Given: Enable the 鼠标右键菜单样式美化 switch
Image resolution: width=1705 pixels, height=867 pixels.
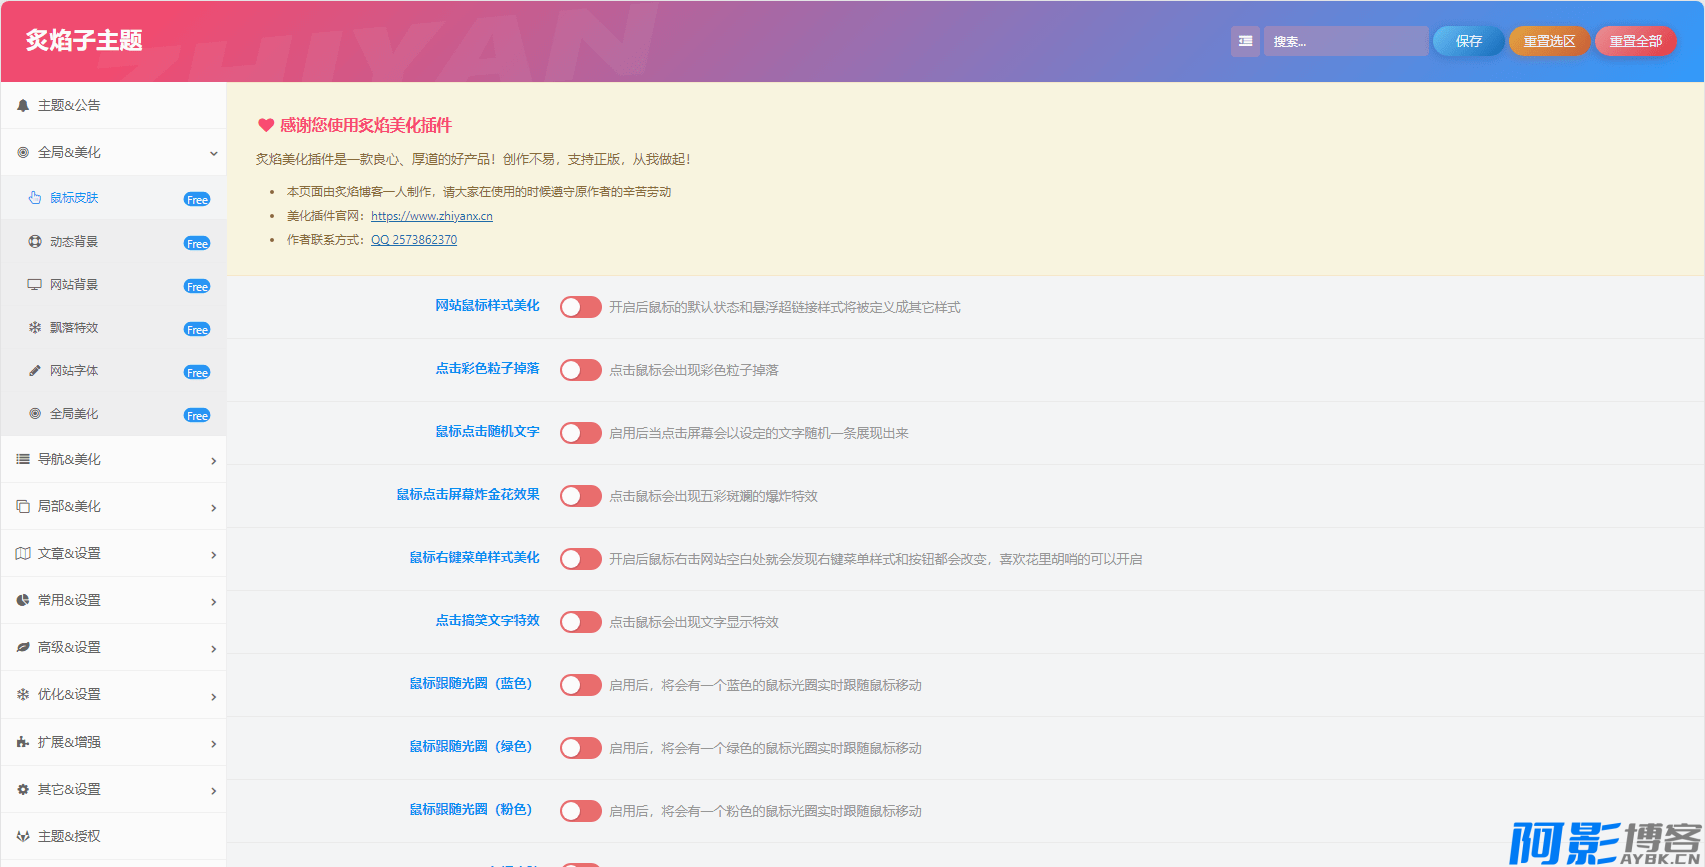Looking at the screenshot, I should point(580,559).
